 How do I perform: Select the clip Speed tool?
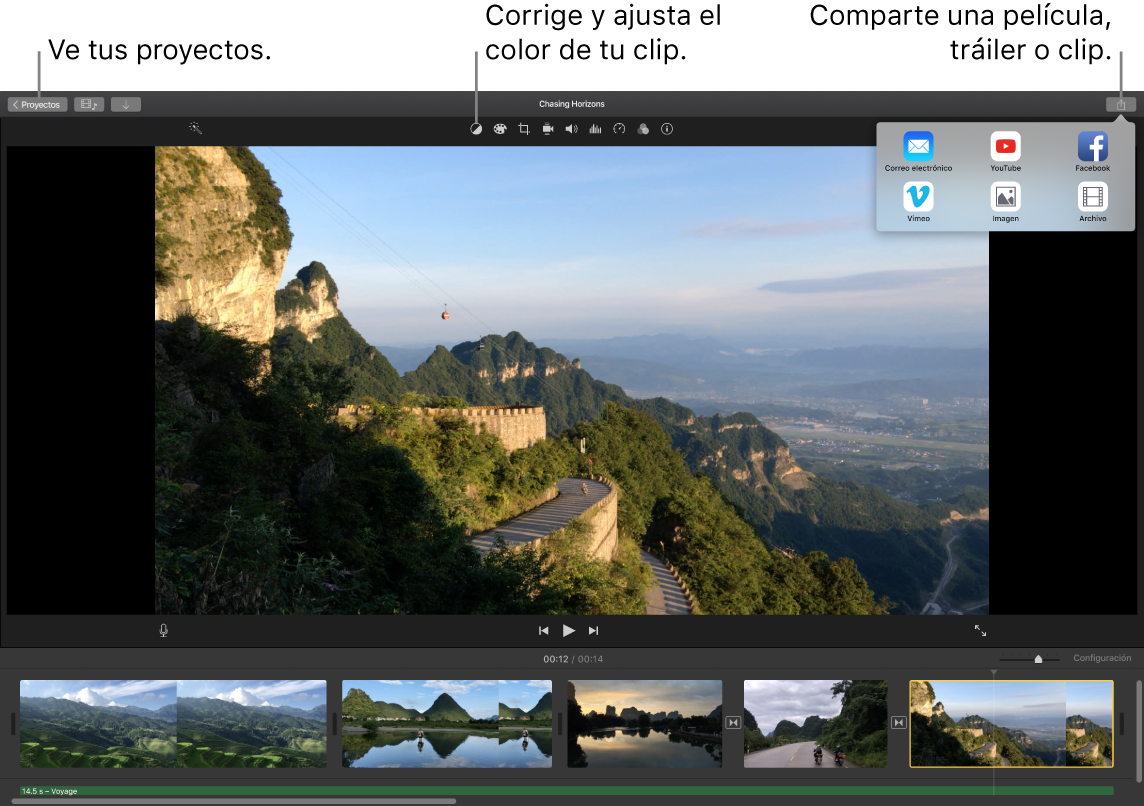619,128
